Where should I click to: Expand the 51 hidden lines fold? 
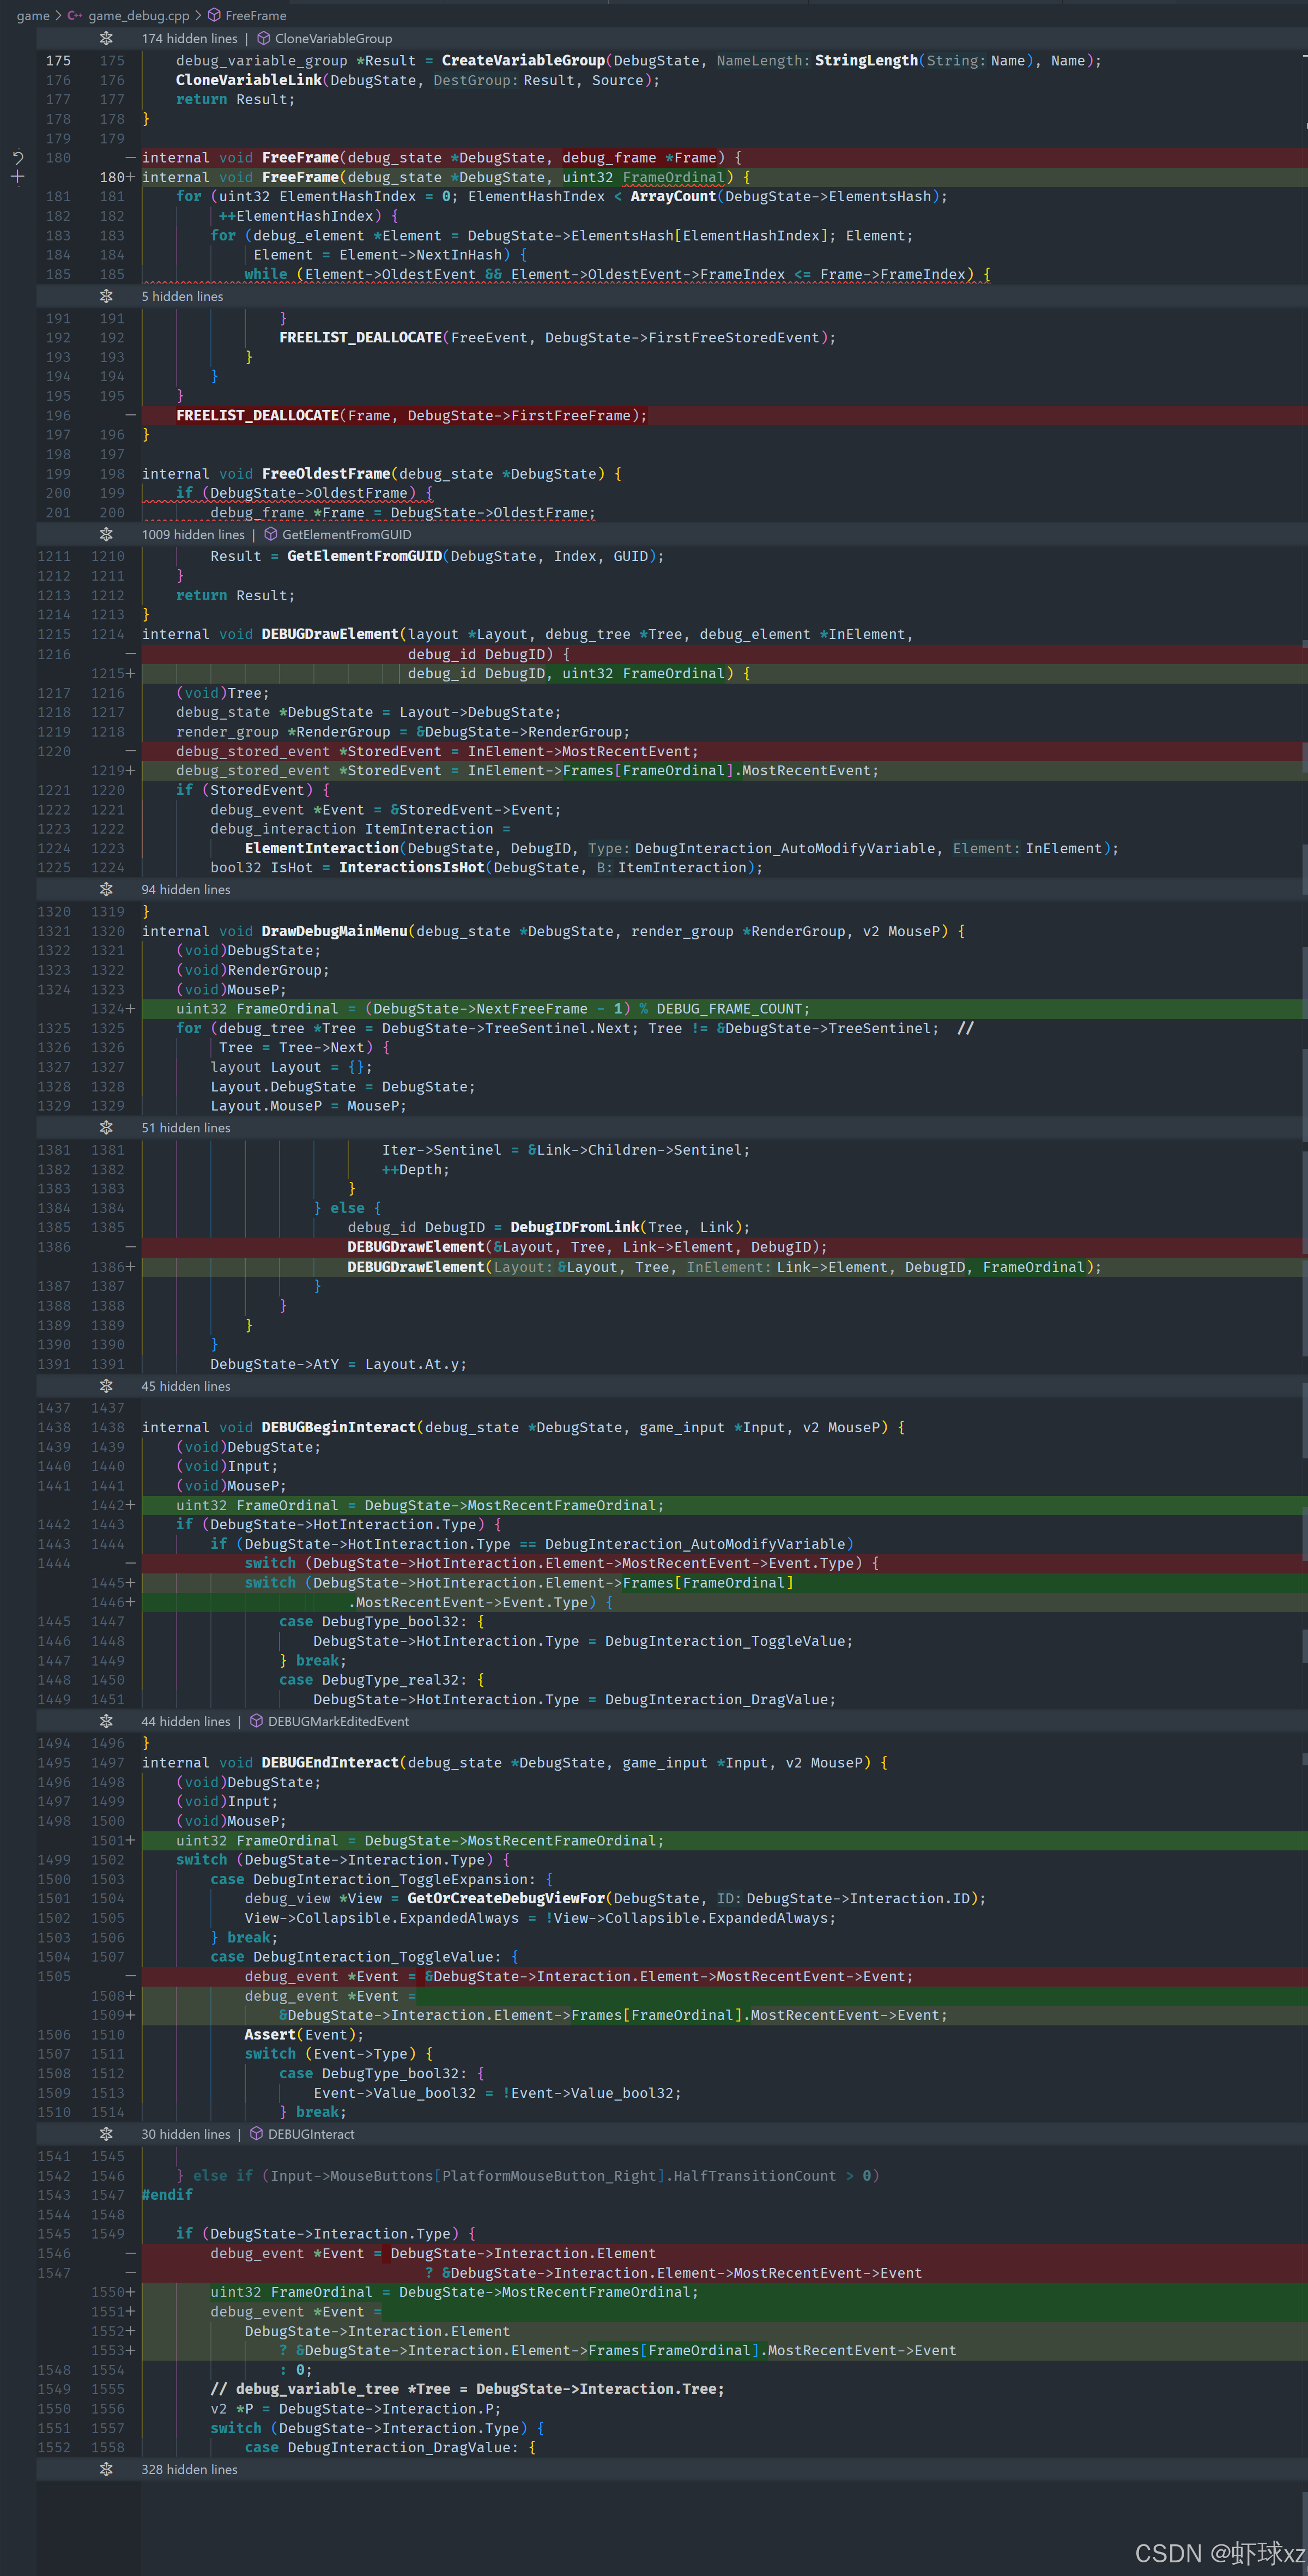(106, 1128)
